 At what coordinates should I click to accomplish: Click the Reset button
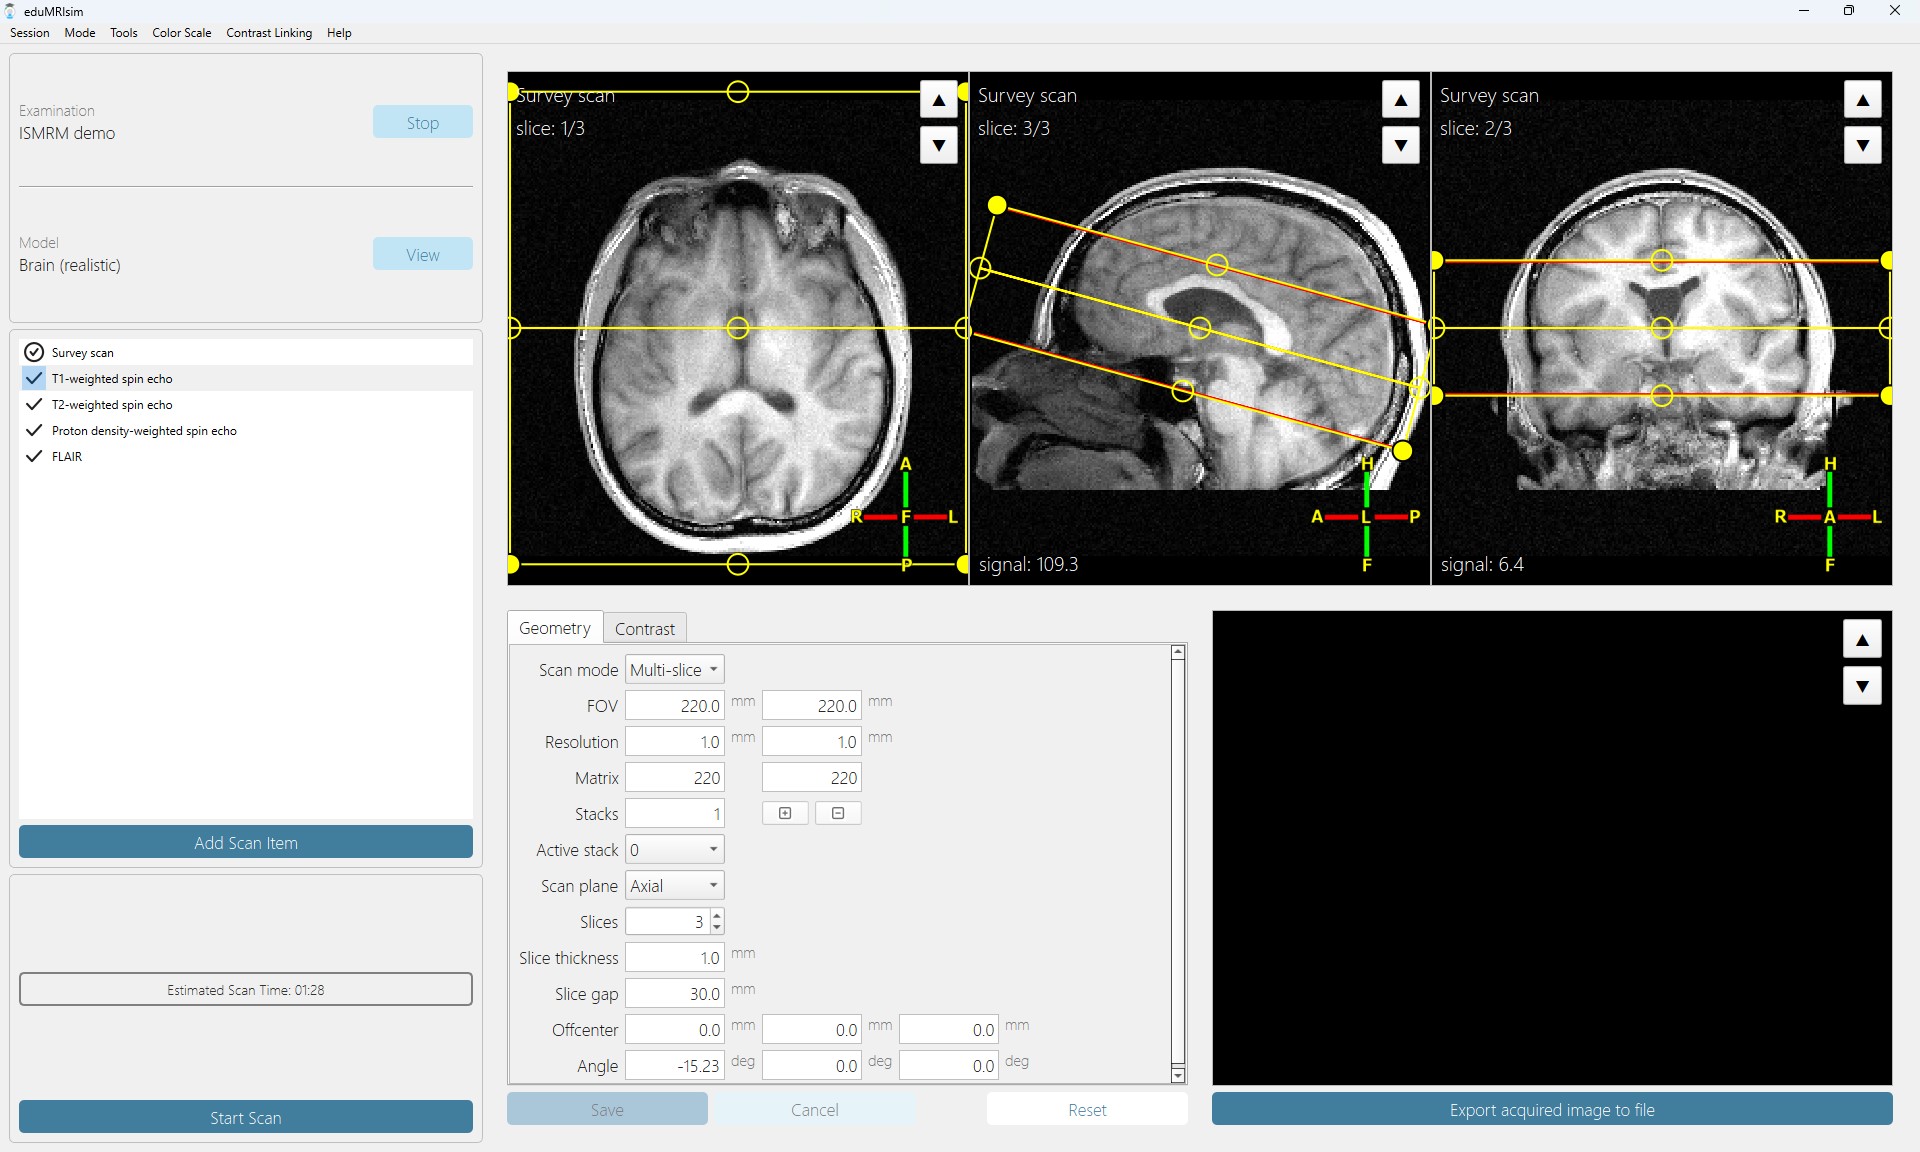click(1087, 1109)
